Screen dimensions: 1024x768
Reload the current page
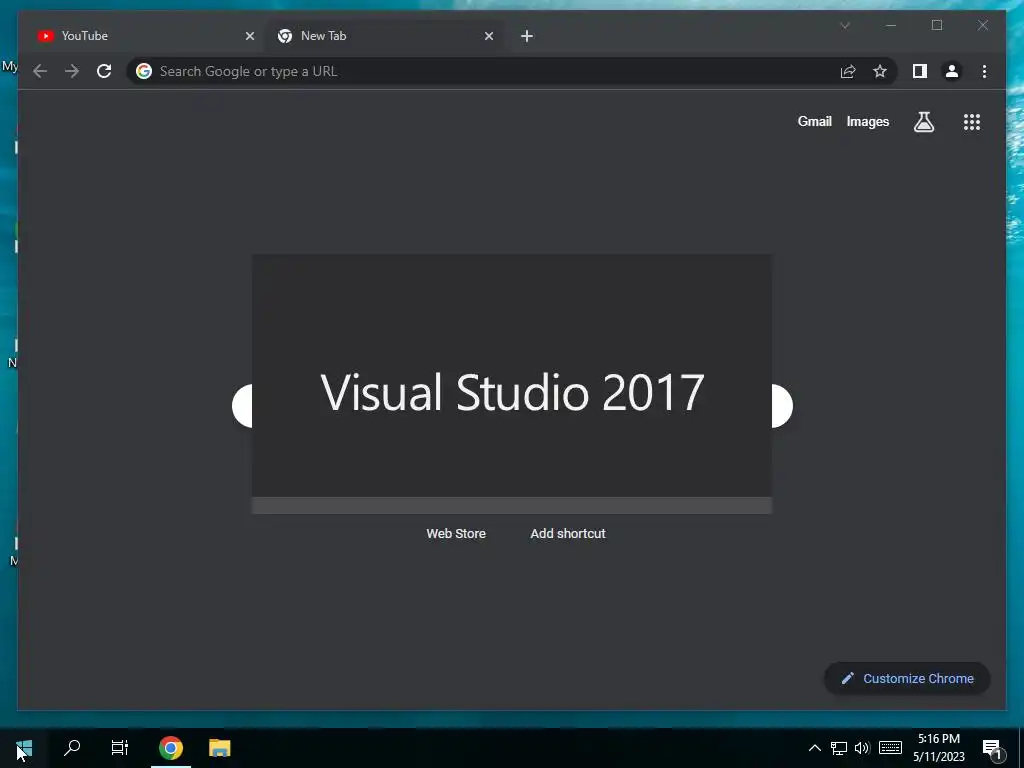click(x=104, y=71)
